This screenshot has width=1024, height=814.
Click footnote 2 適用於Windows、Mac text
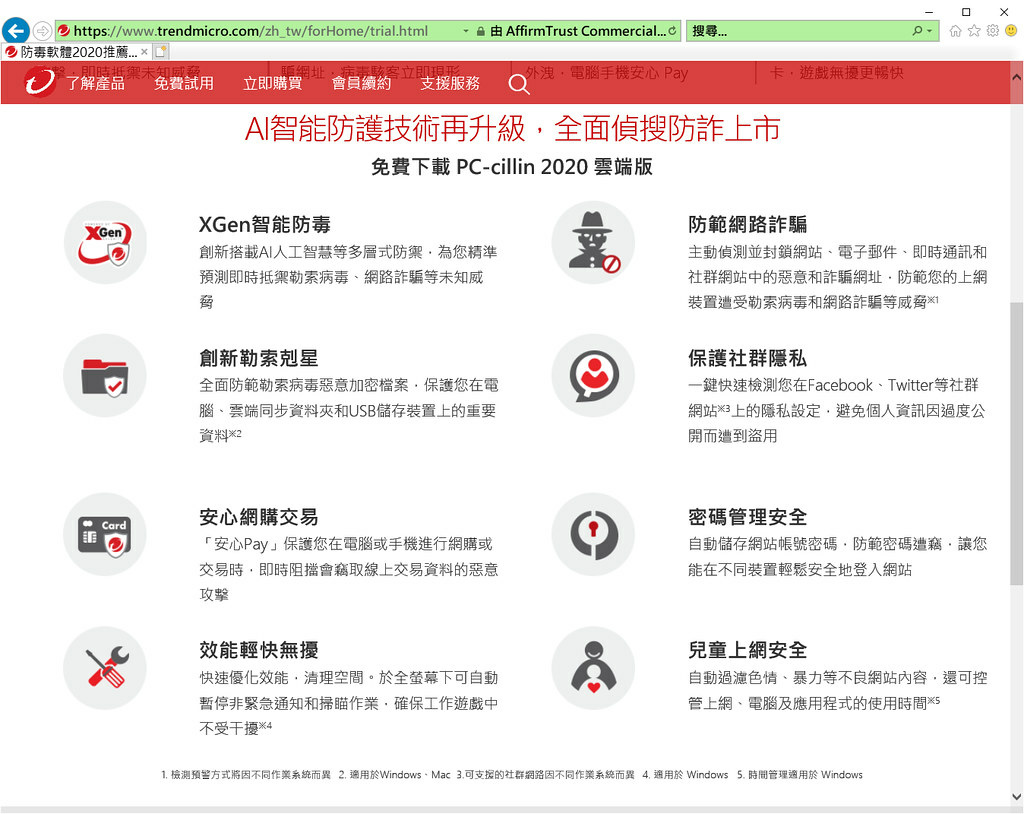coord(394,775)
